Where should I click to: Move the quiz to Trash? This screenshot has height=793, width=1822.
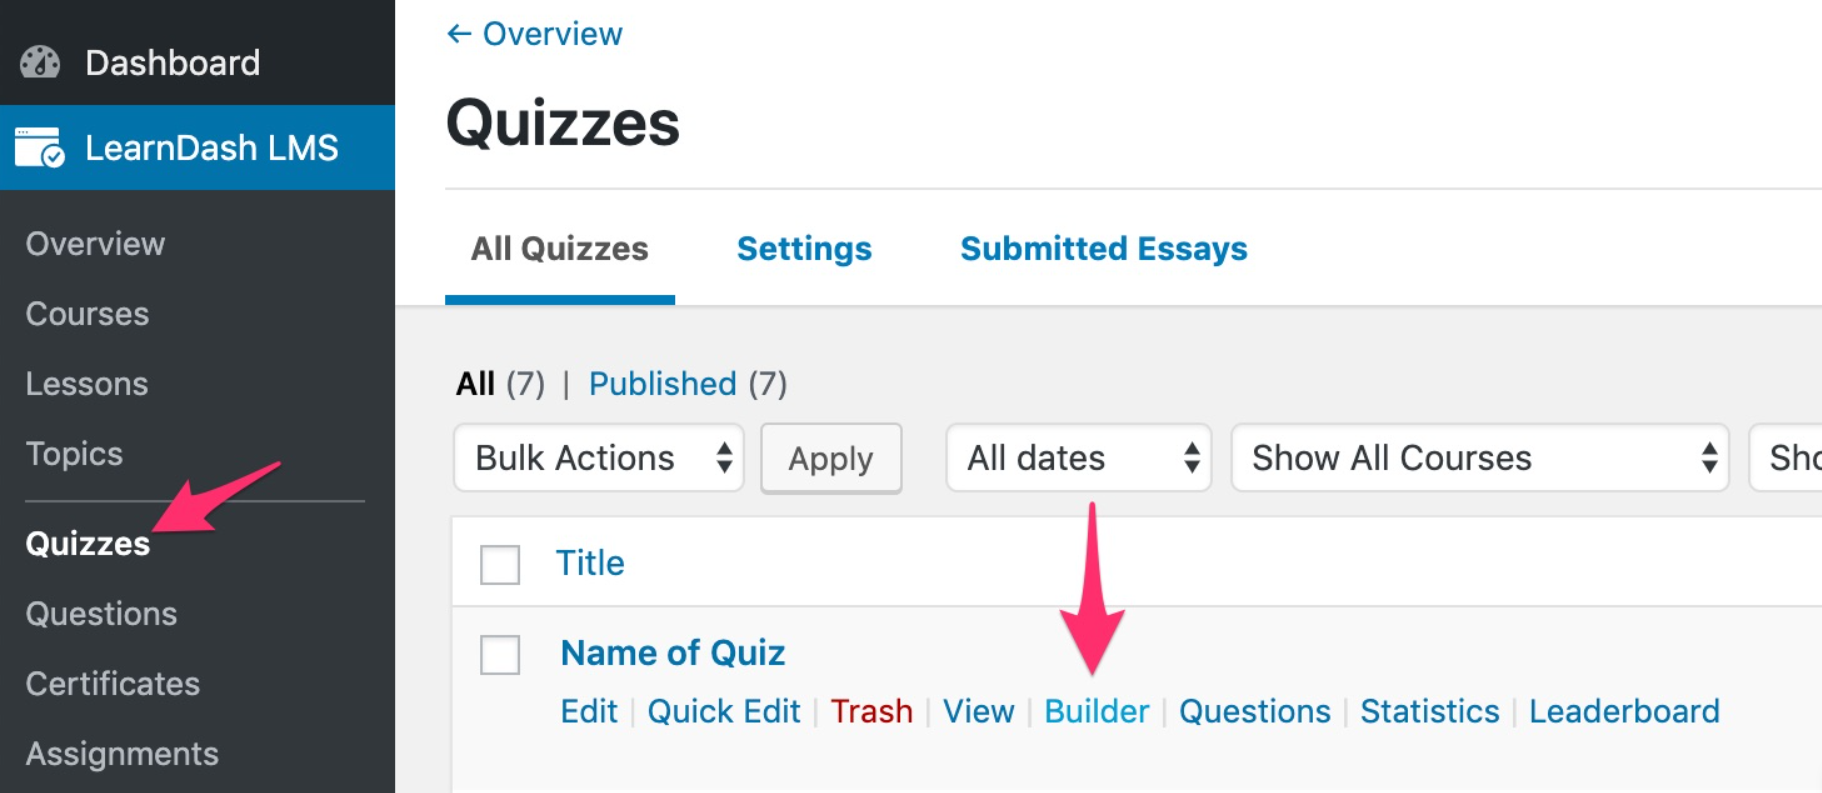[871, 711]
